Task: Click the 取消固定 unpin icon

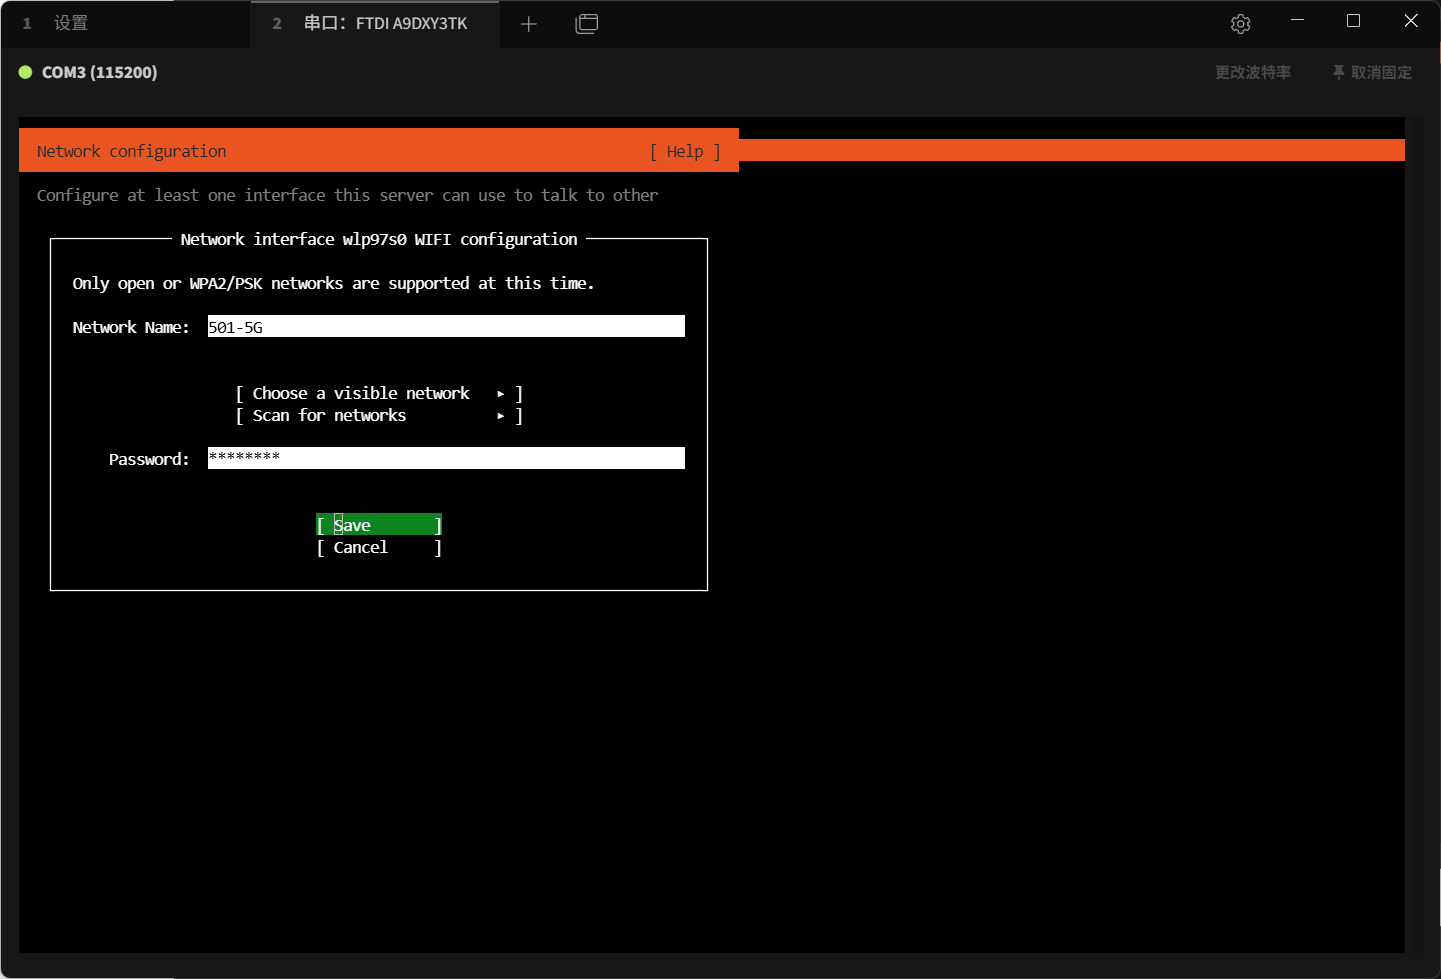Action: click(x=1338, y=72)
